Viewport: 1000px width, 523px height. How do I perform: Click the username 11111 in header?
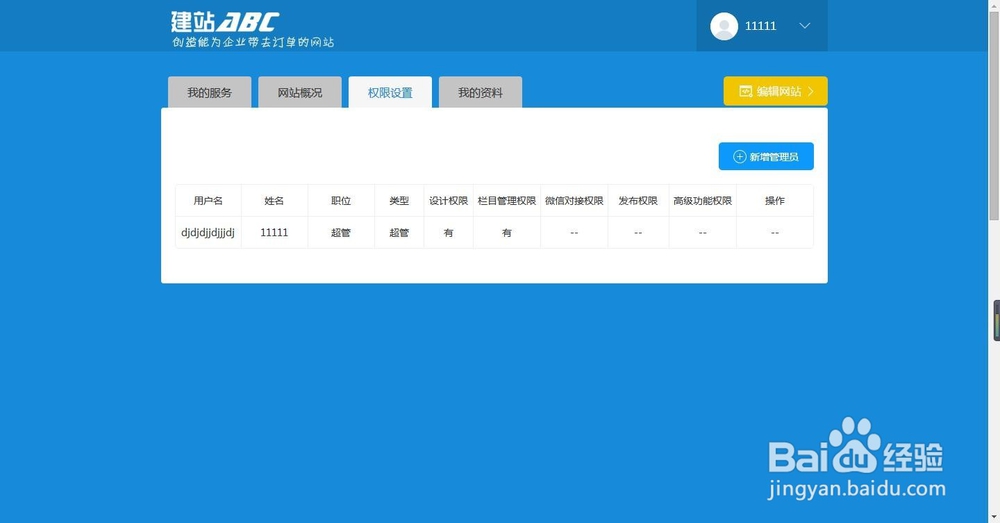coord(760,26)
